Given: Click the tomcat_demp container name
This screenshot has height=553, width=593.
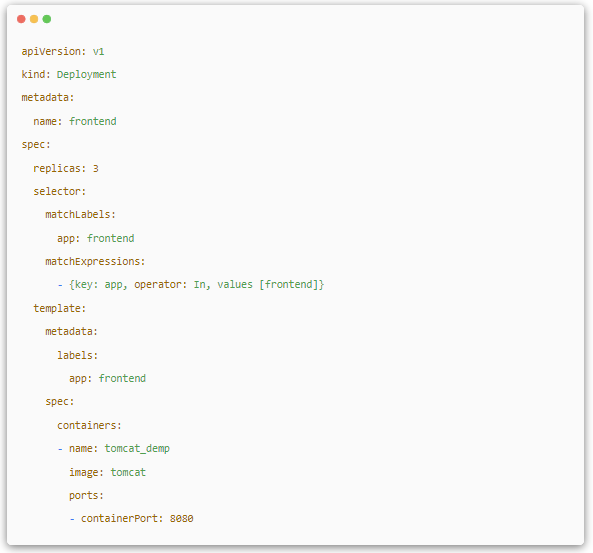Looking at the screenshot, I should (137, 449).
